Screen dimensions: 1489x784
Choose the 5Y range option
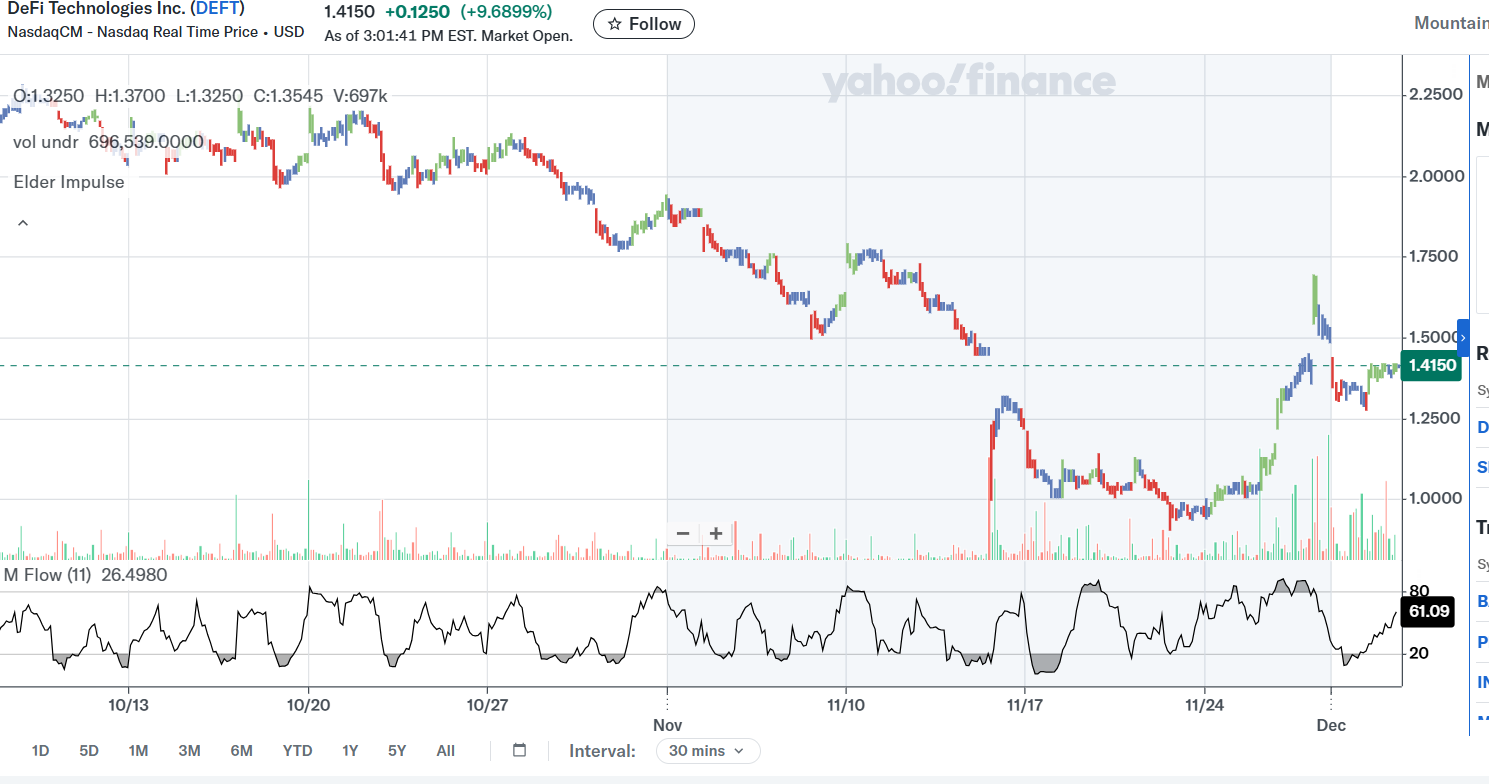(397, 750)
